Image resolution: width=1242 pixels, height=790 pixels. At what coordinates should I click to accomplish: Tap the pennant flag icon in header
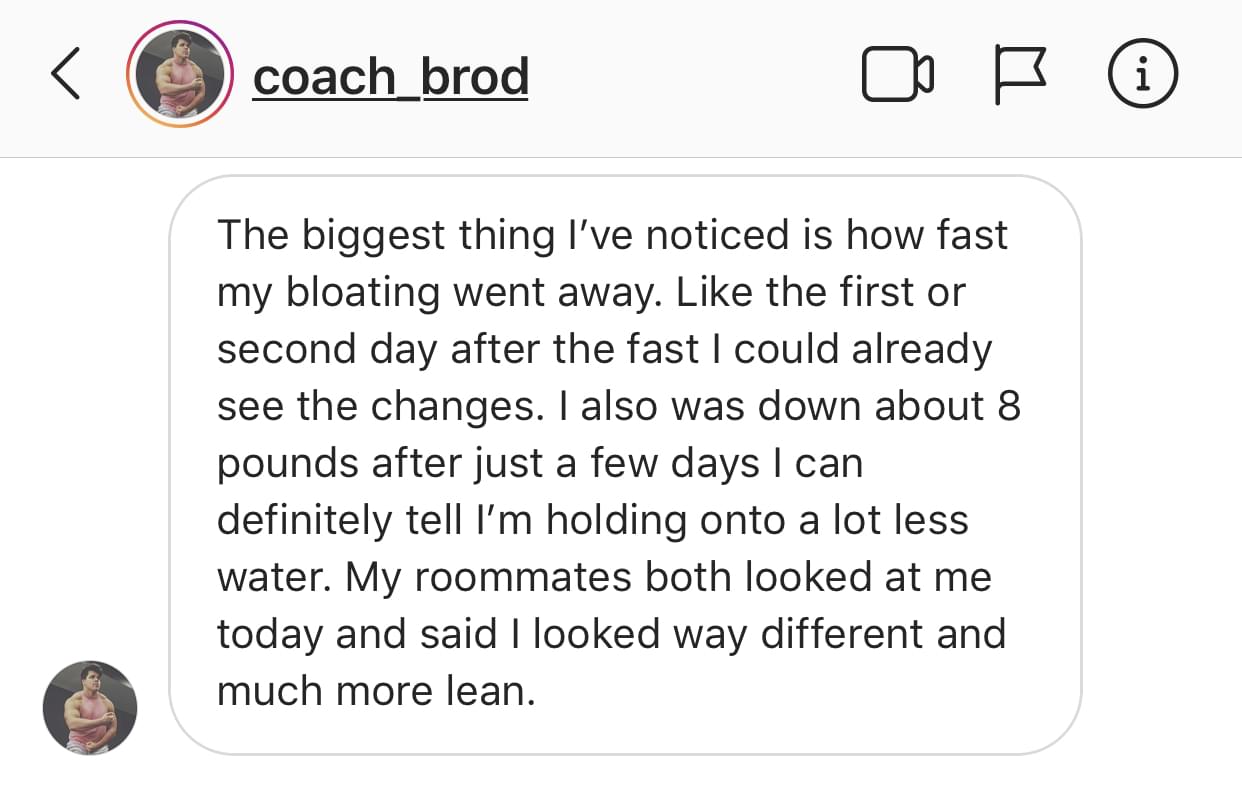coord(1018,76)
